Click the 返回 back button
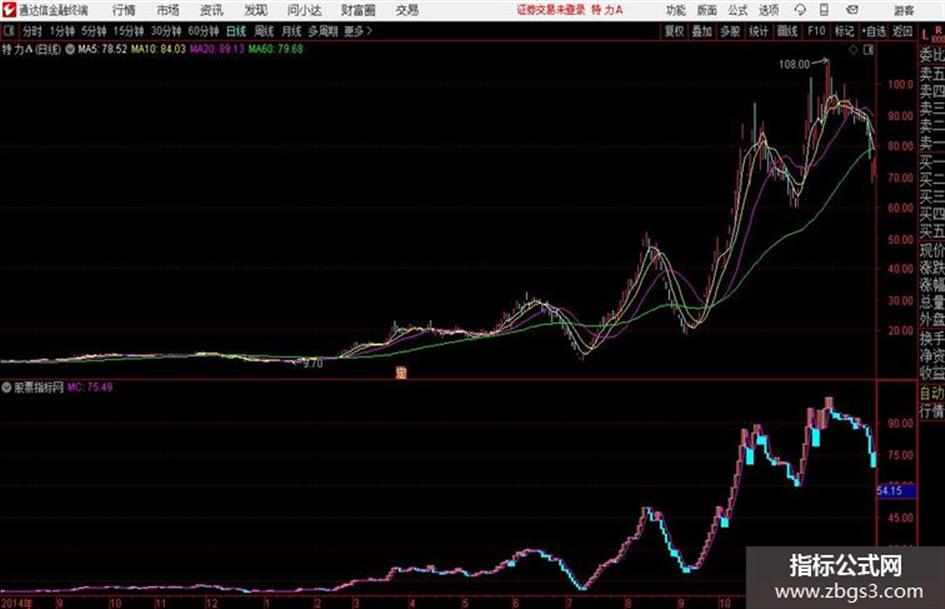 tap(902, 31)
